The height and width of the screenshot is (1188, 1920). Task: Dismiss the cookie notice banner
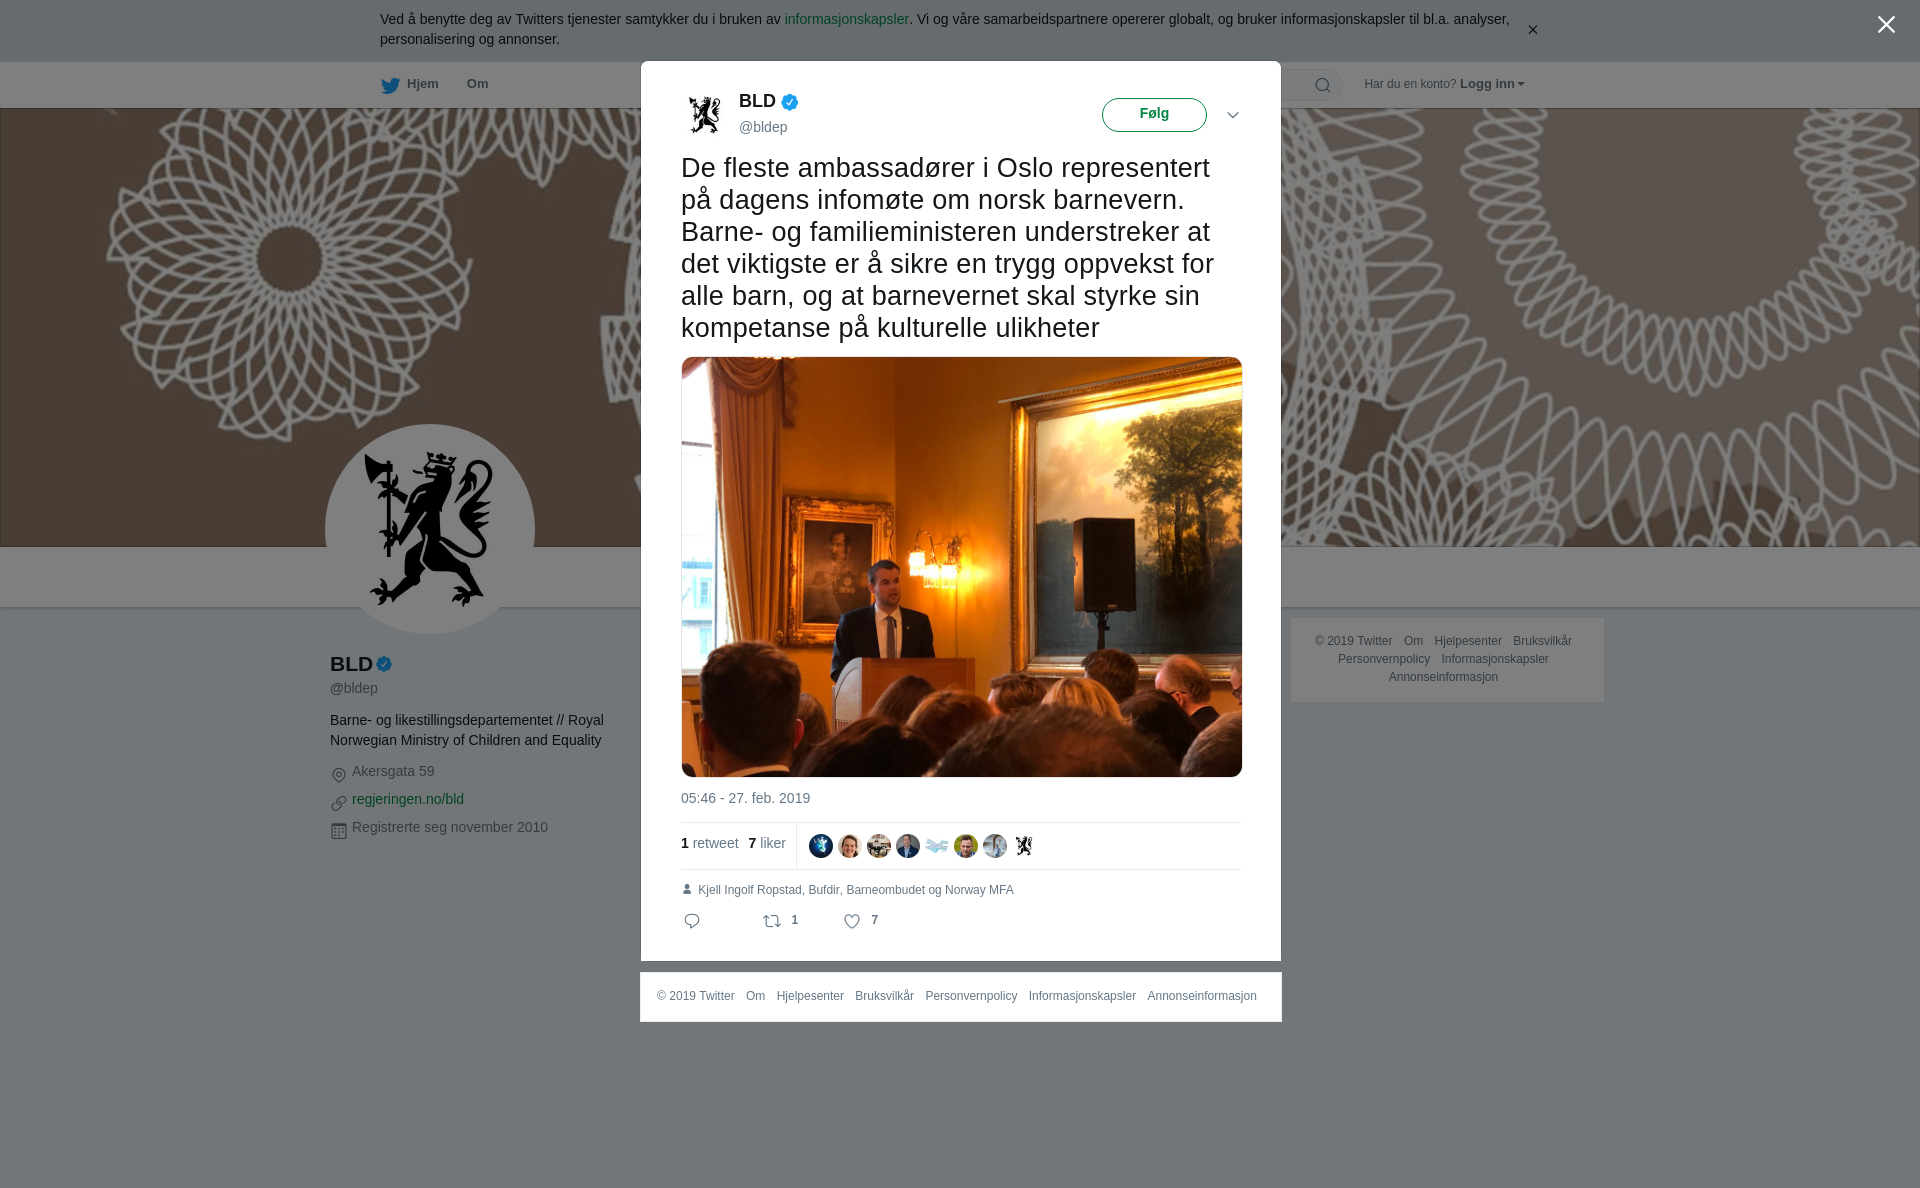(1532, 30)
